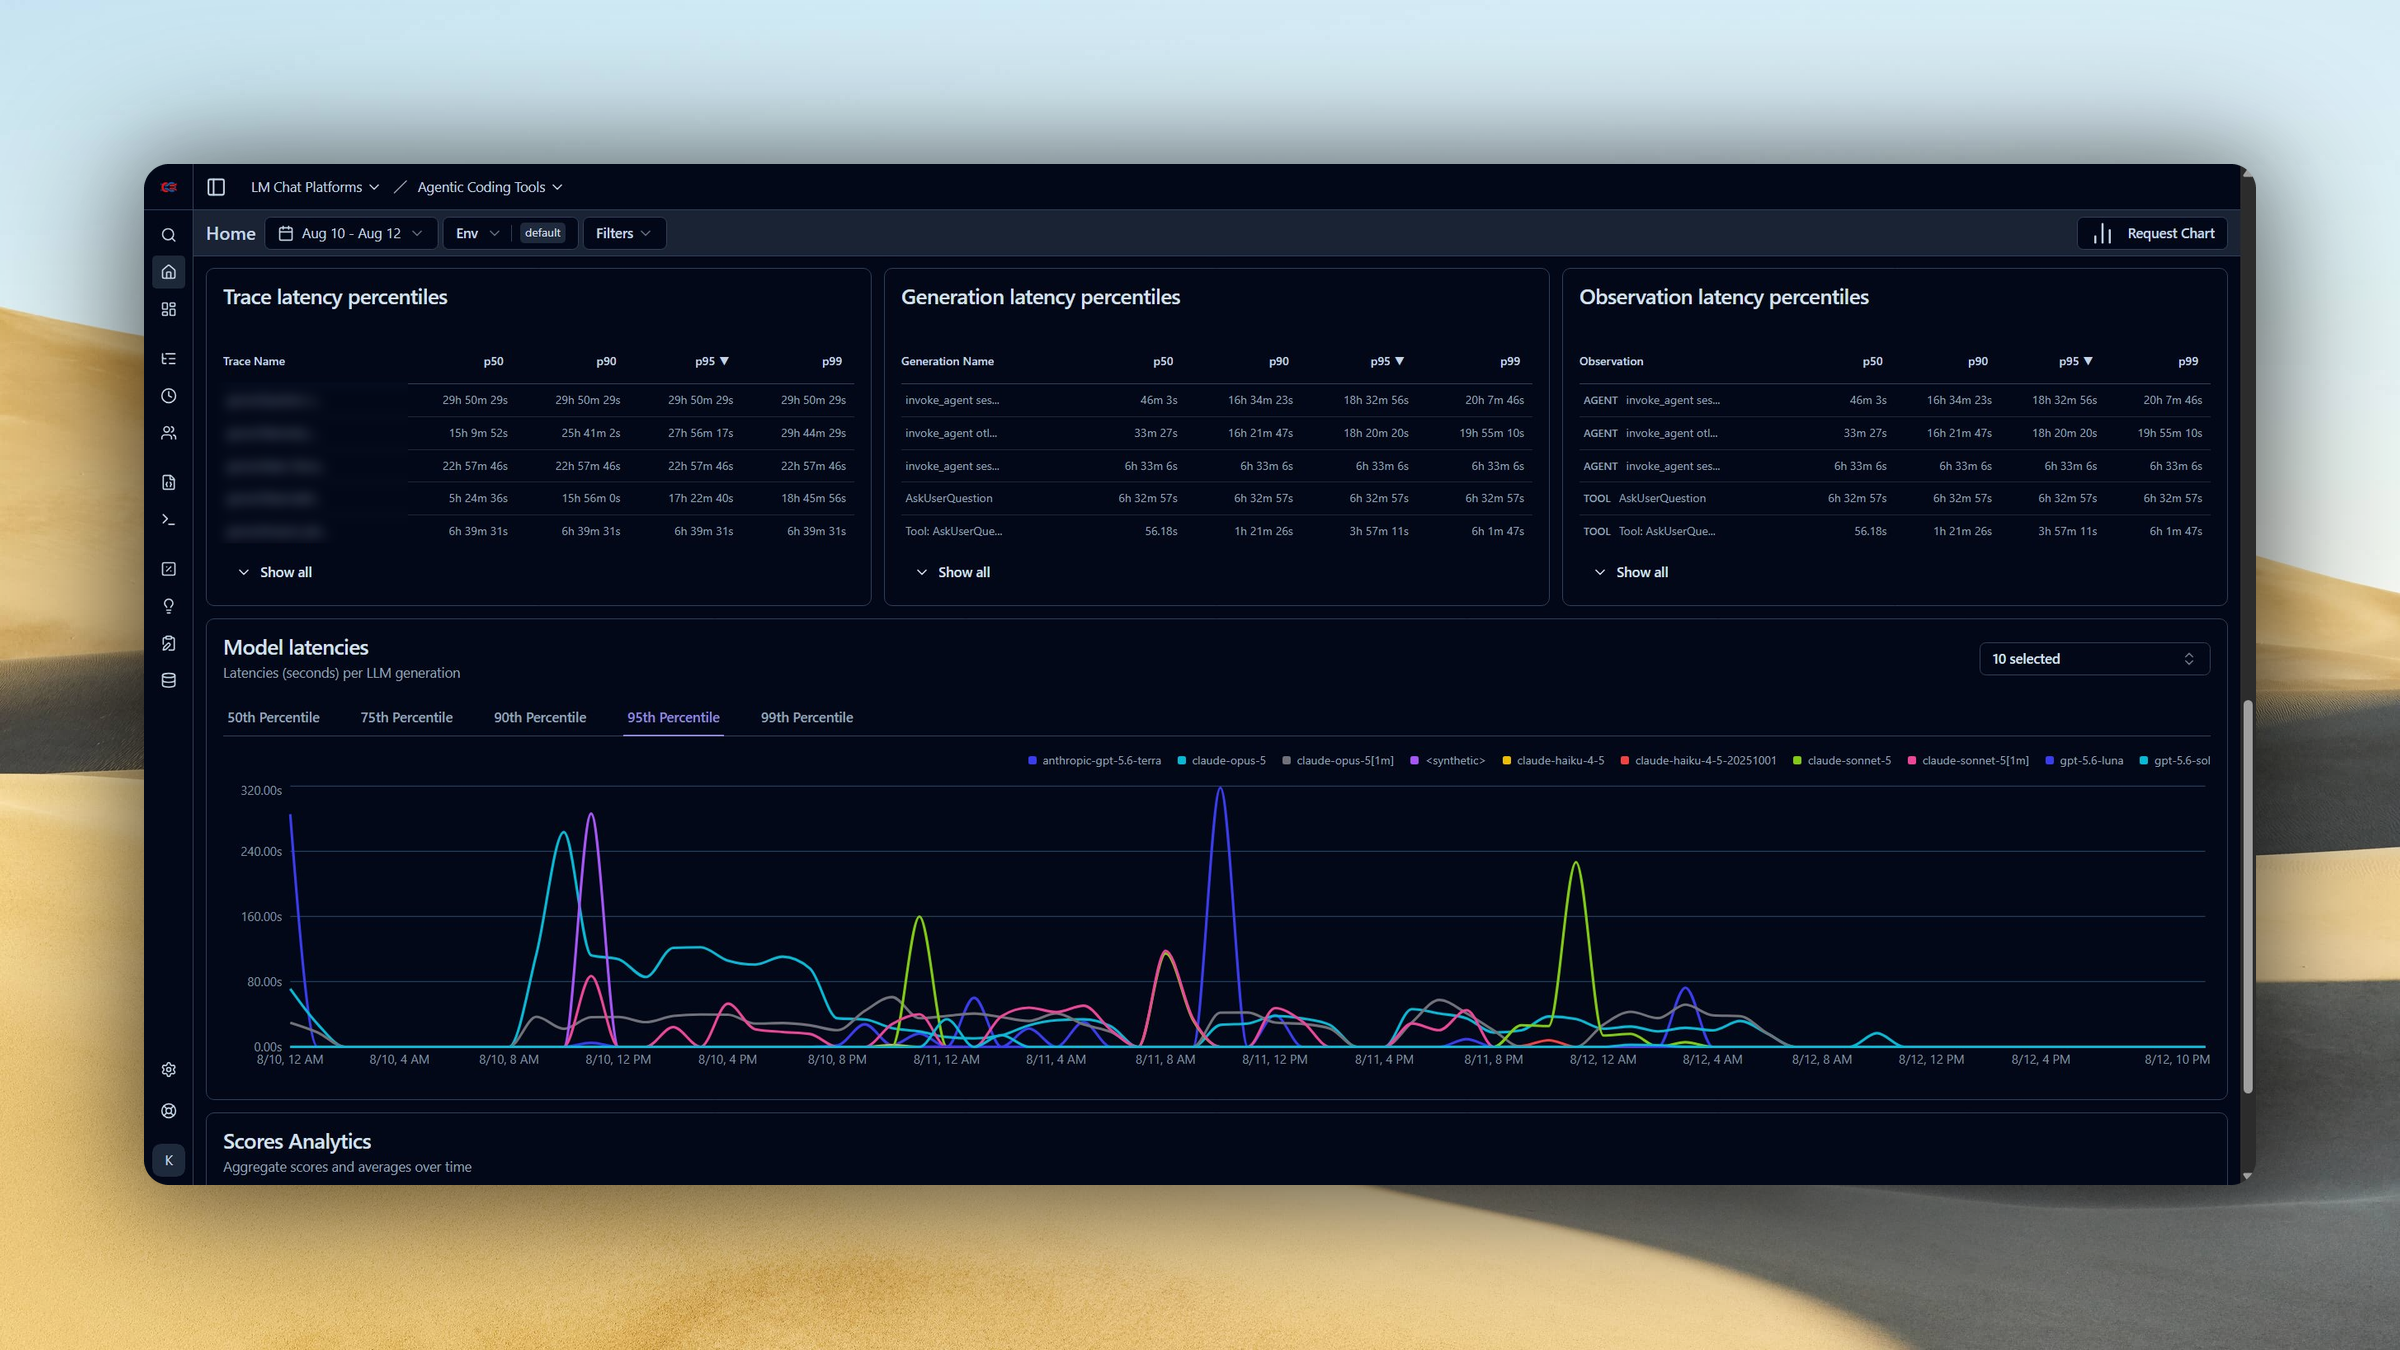The height and width of the screenshot is (1350, 2400).
Task: Click the 27h 56m 17s trace p95 cell
Action: point(701,433)
